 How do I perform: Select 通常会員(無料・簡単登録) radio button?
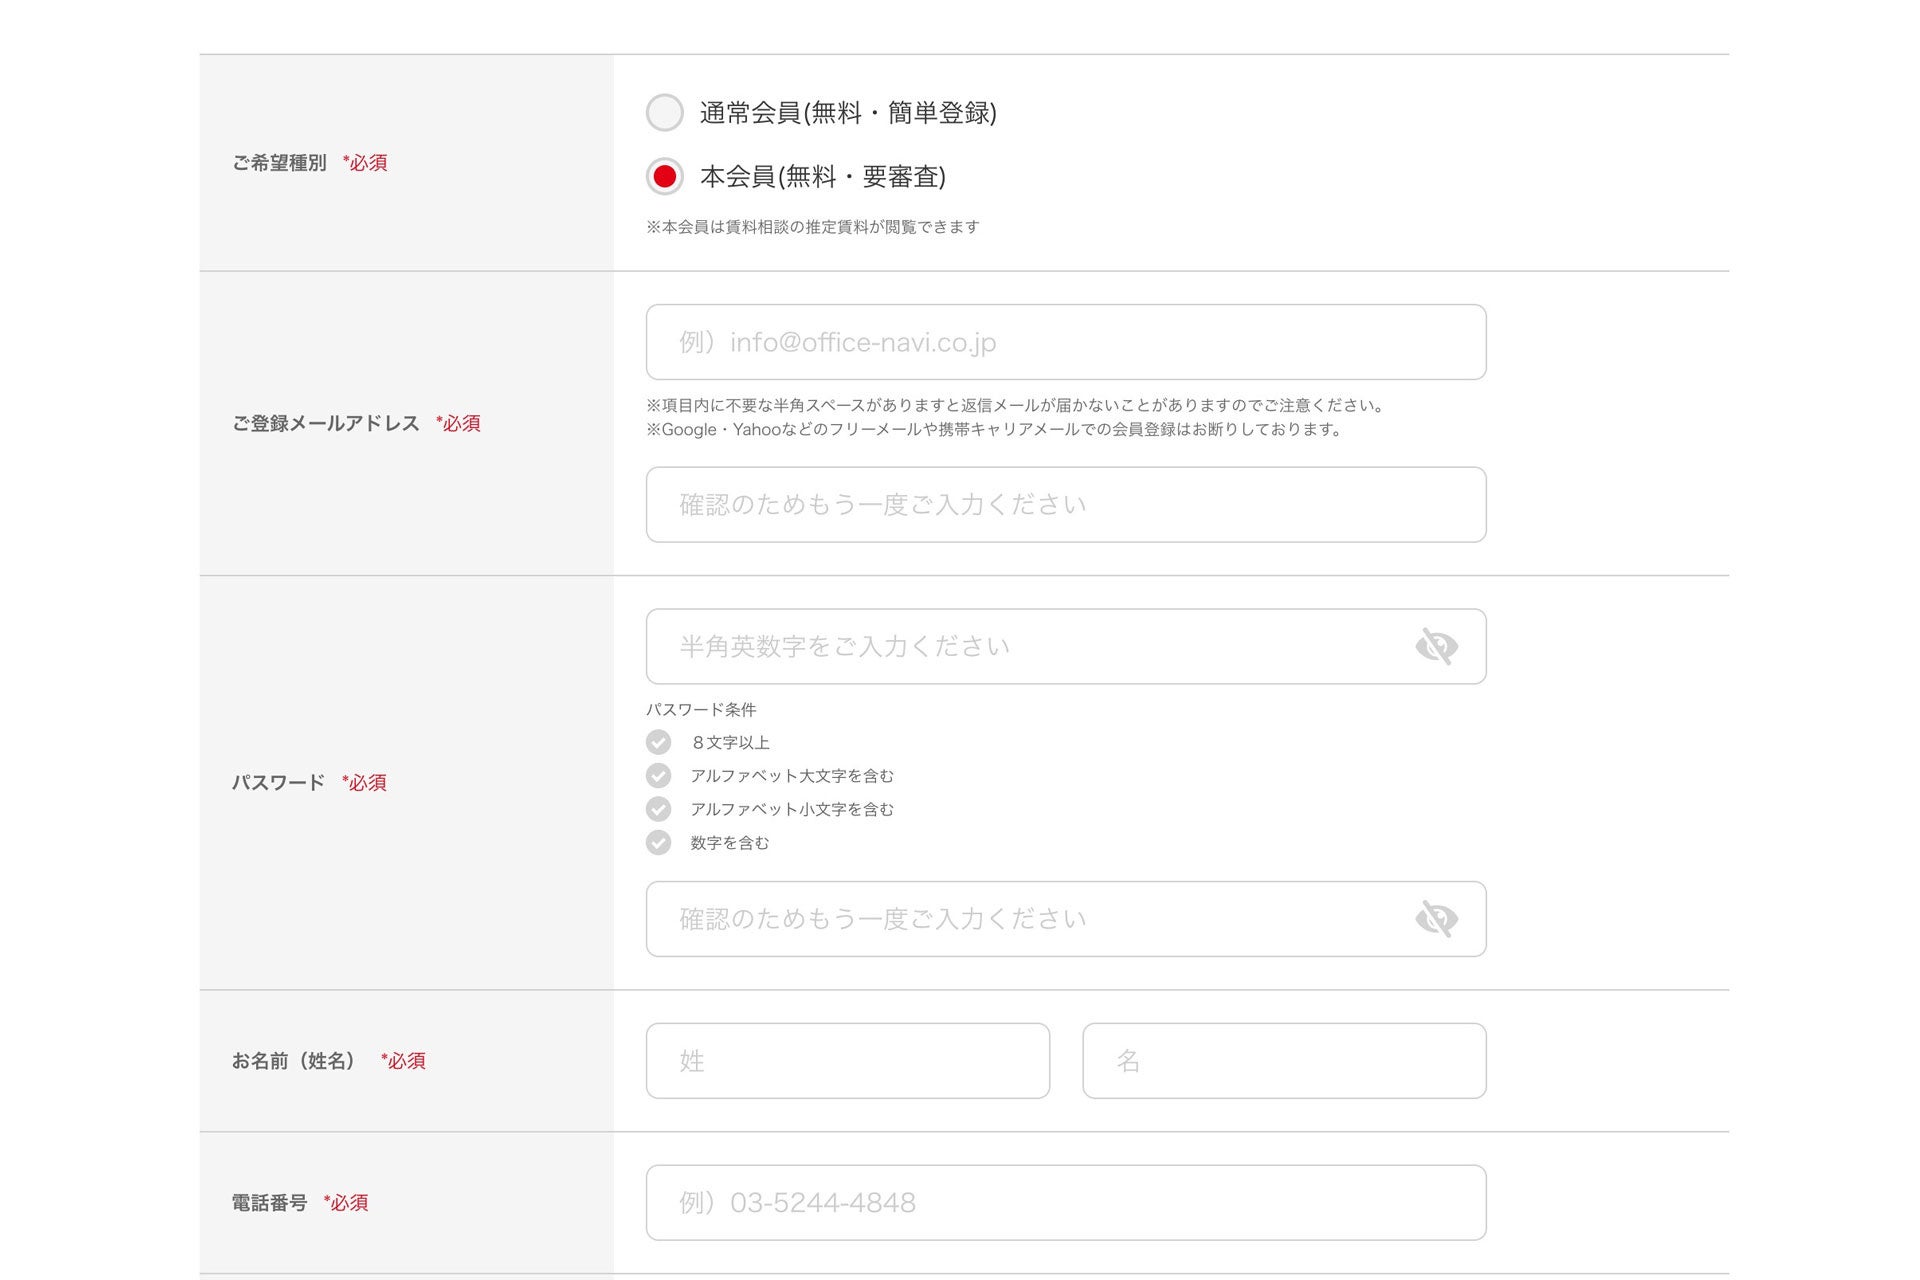click(x=665, y=113)
